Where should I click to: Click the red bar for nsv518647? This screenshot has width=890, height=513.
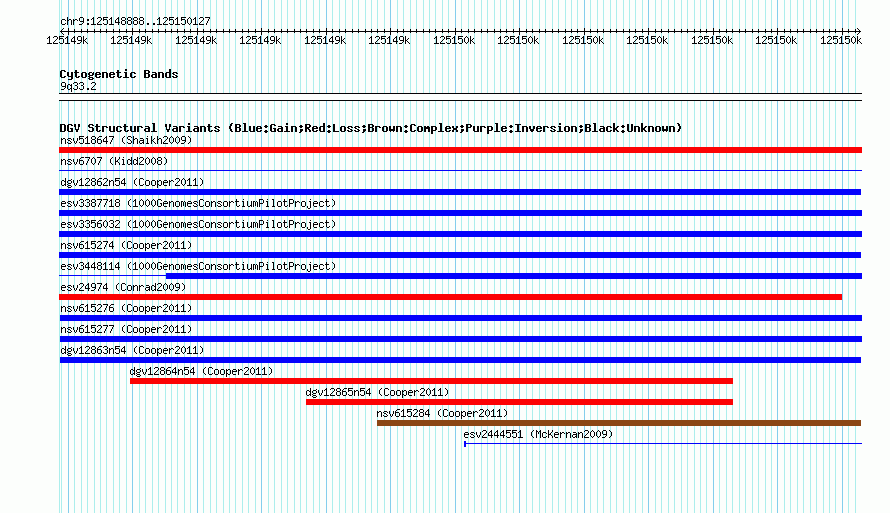click(x=460, y=150)
